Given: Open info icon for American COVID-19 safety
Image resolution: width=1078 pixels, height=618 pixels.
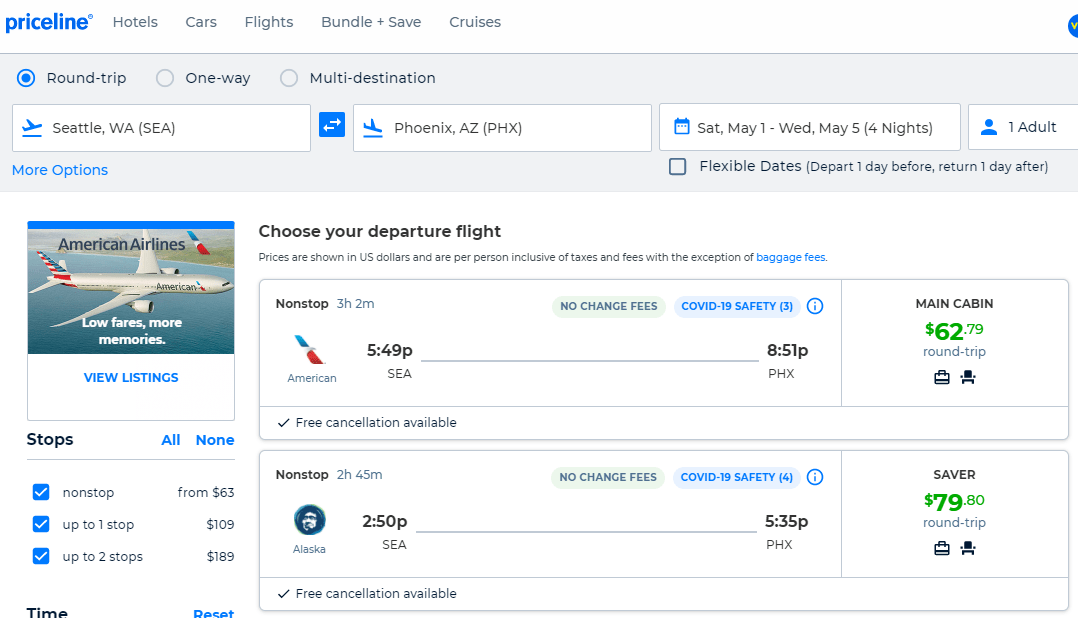Looking at the screenshot, I should (815, 306).
